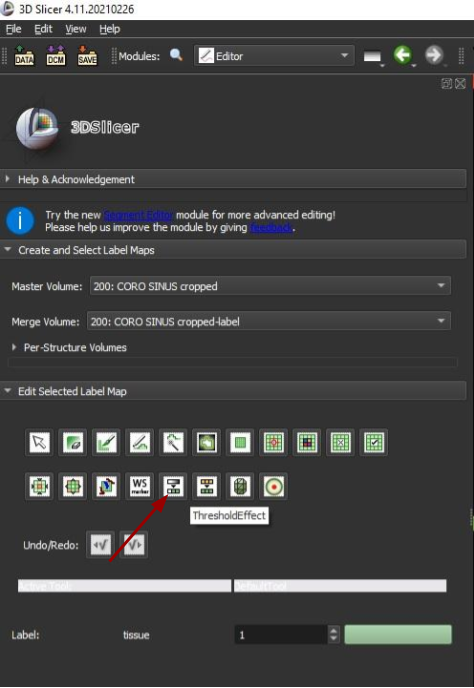Expand Help & Acknowledgement section
Viewport: 474px width, 688px height.
(233, 179)
